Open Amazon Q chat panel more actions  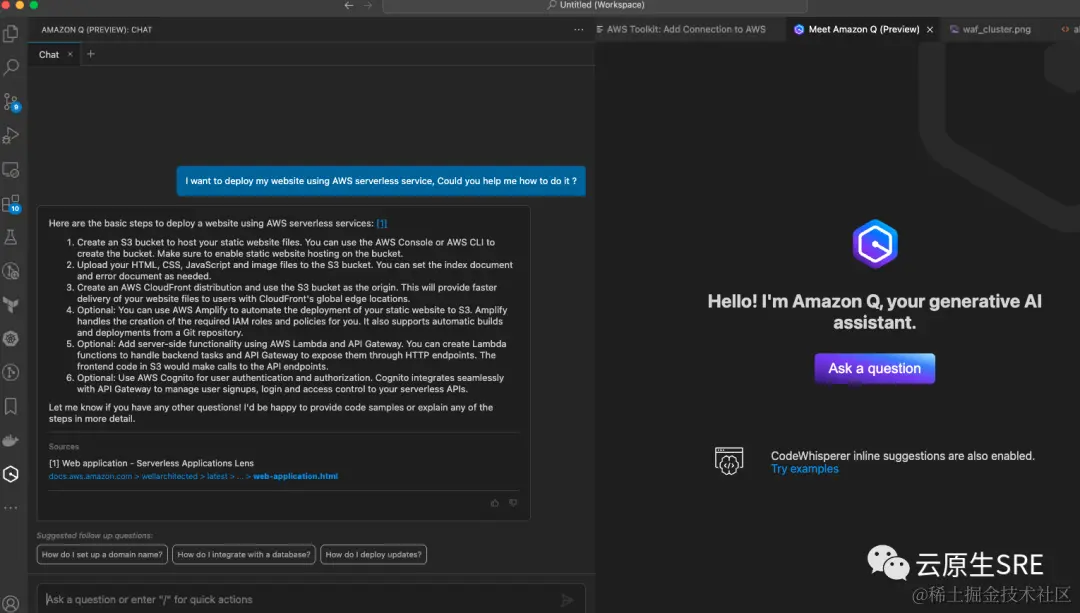click(x=579, y=30)
